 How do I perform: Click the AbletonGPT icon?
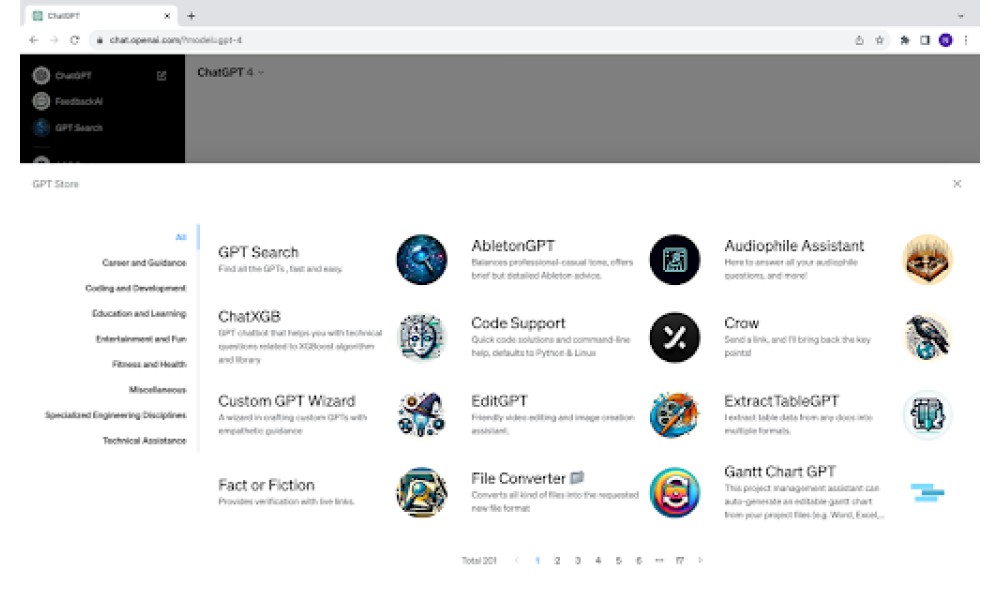pos(675,260)
